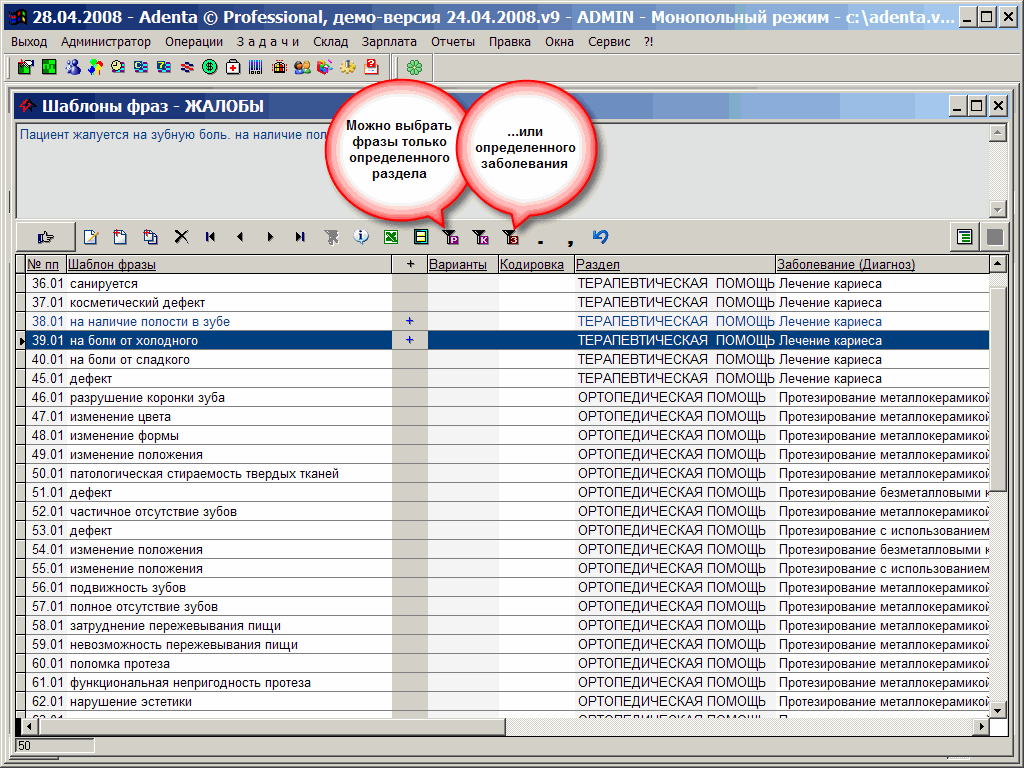Image resolution: width=1024 pixels, height=768 pixels.
Task: Click the first aid kit toolbar icon
Action: point(233,67)
